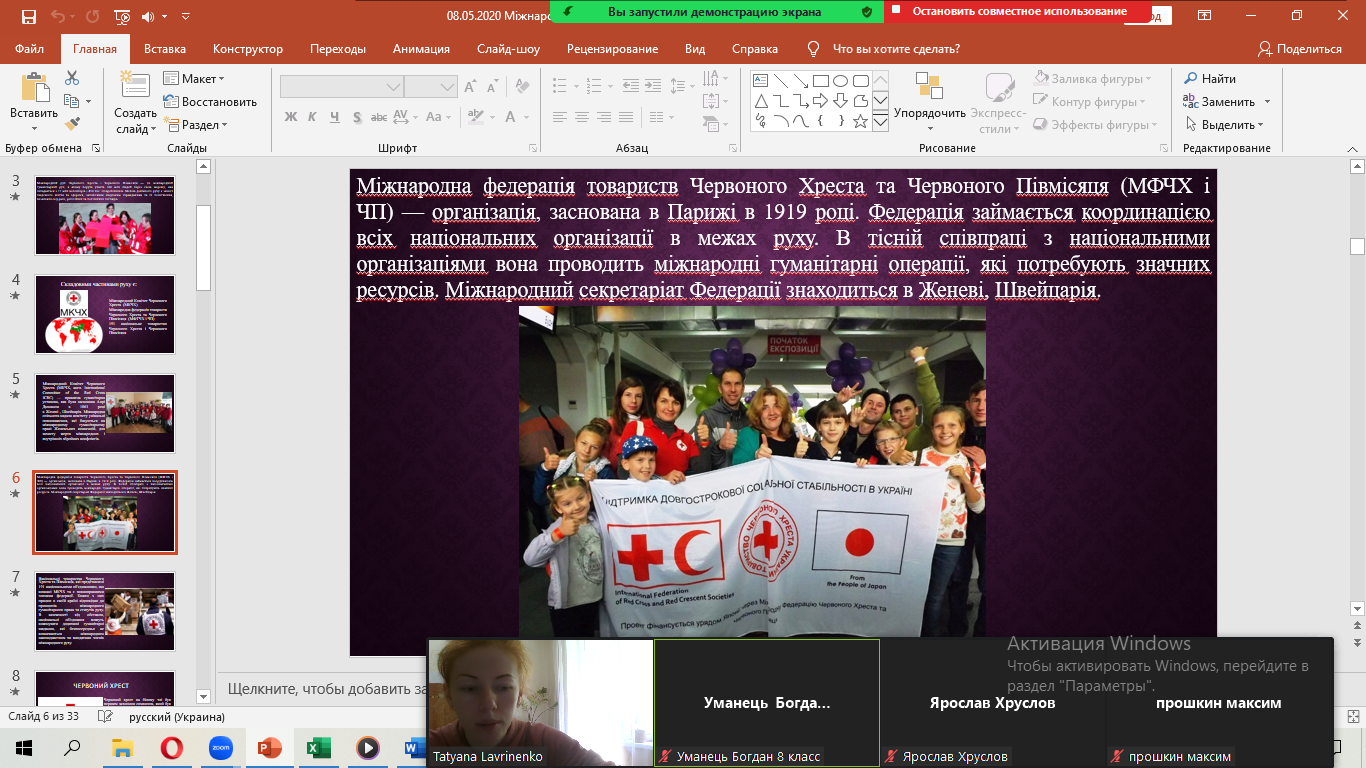1366x768 pixels.
Task: Pick the right block arrow shape
Action: click(x=820, y=101)
